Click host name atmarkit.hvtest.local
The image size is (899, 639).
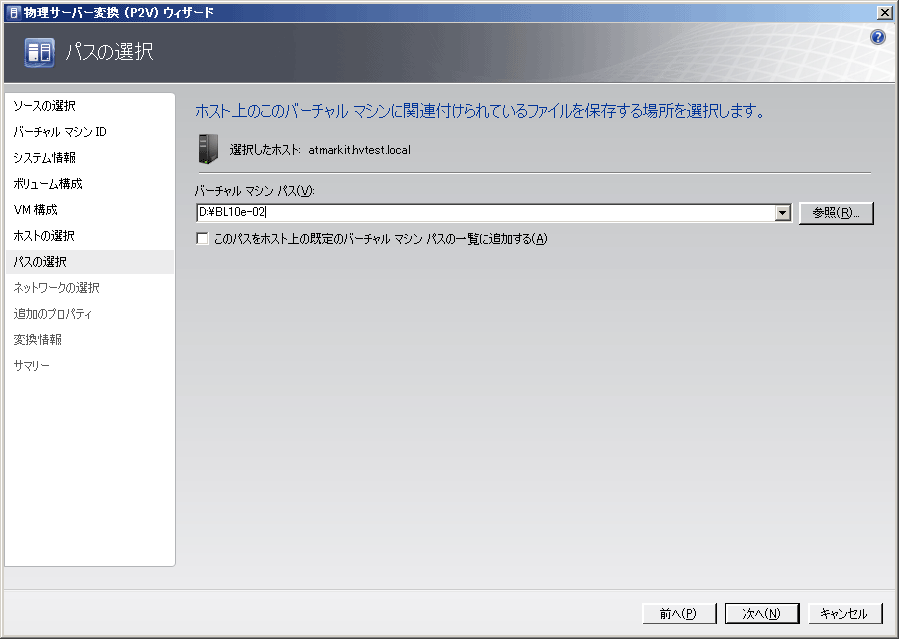(x=359, y=150)
